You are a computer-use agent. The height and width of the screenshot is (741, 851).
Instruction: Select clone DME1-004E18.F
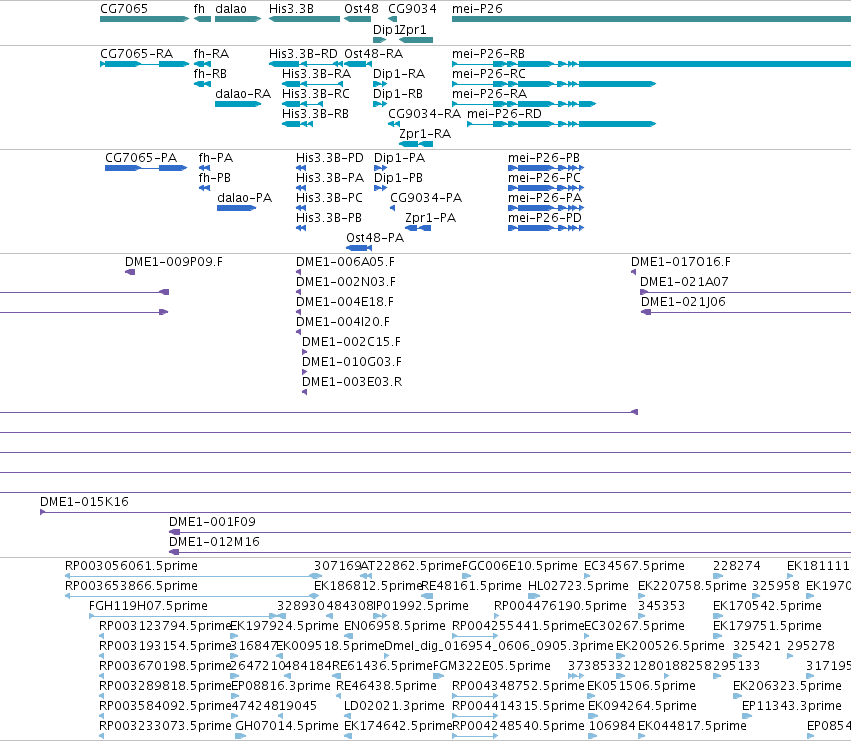[345, 302]
